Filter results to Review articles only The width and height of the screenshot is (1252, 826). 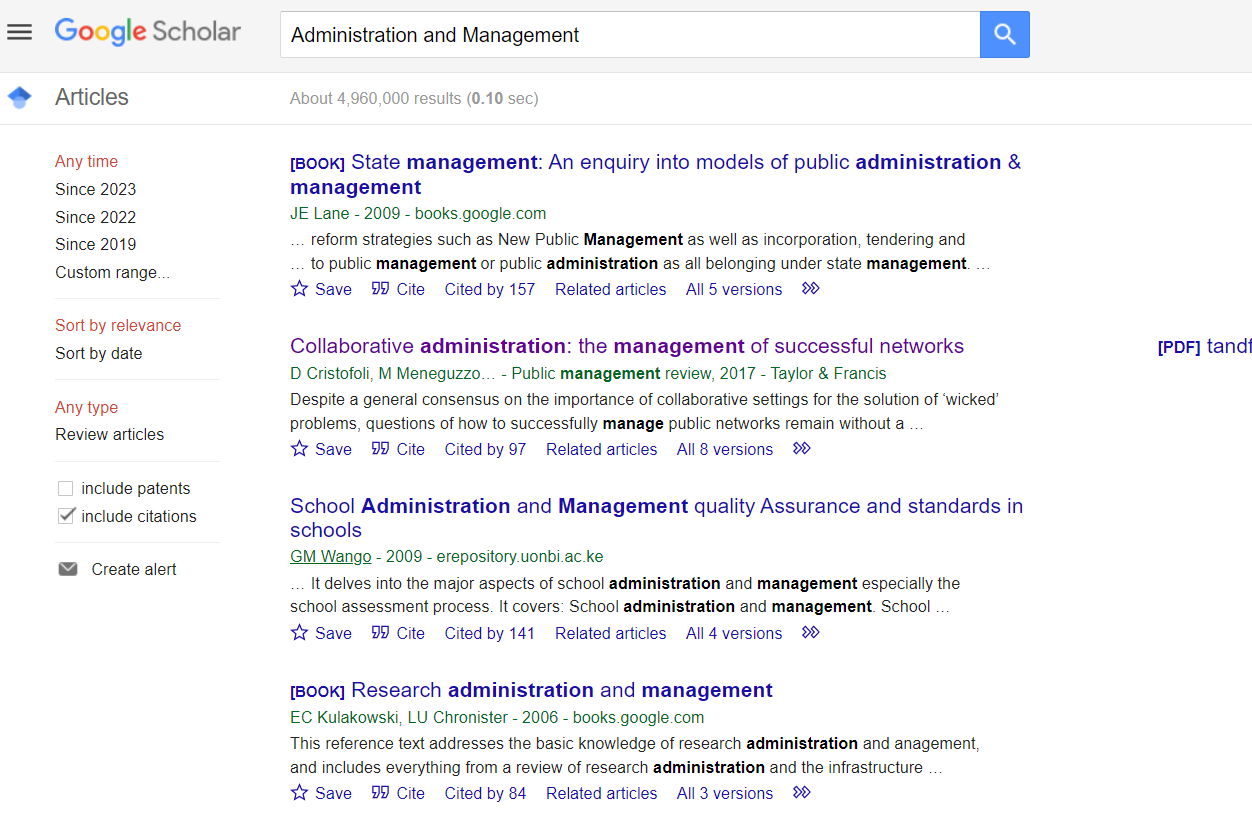pyautogui.click(x=110, y=434)
